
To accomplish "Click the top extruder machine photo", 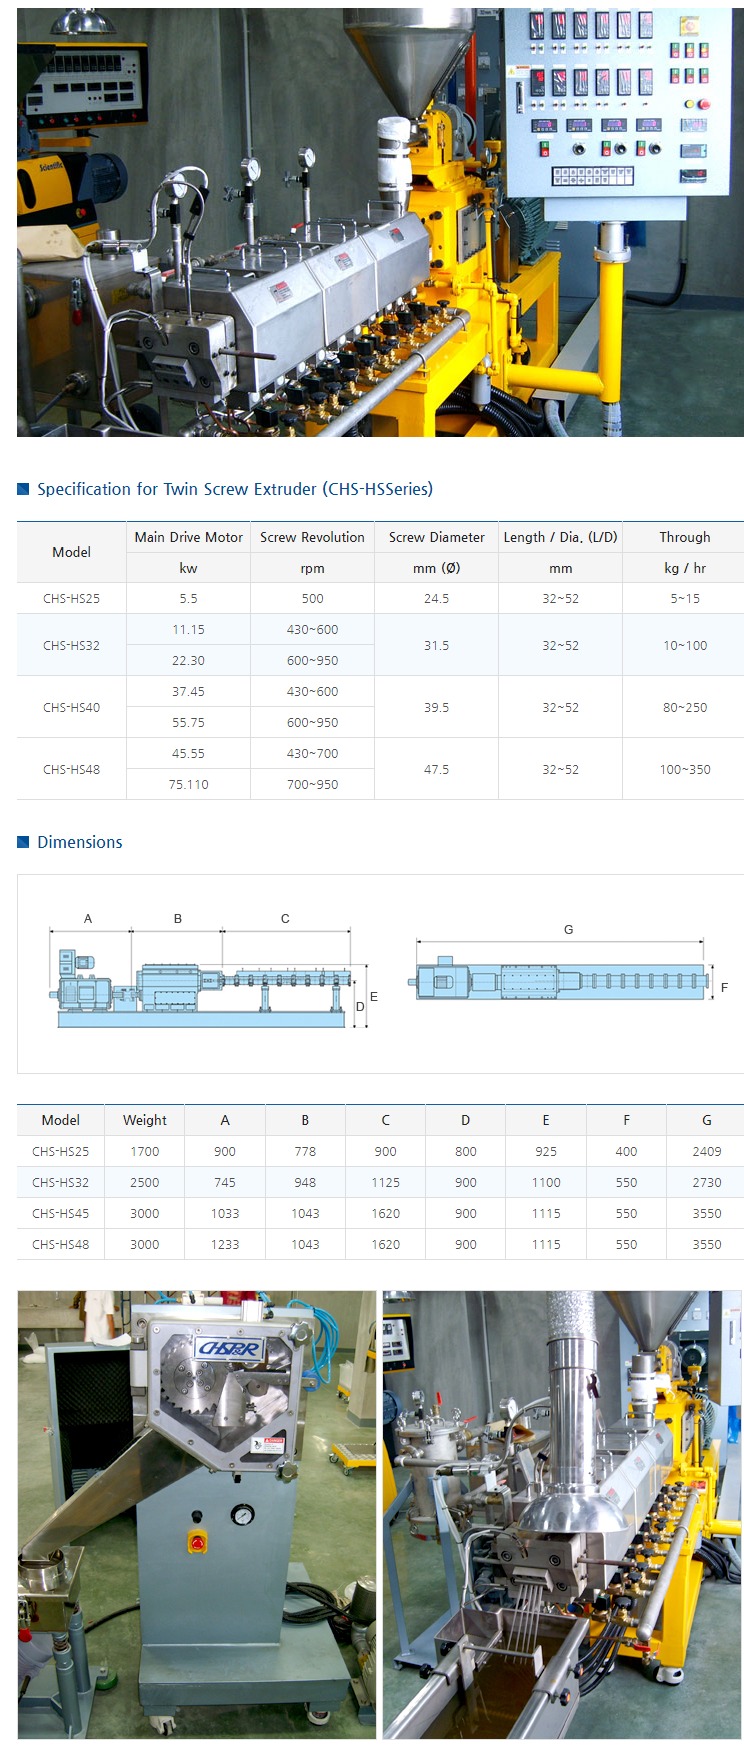I will coord(380,222).
